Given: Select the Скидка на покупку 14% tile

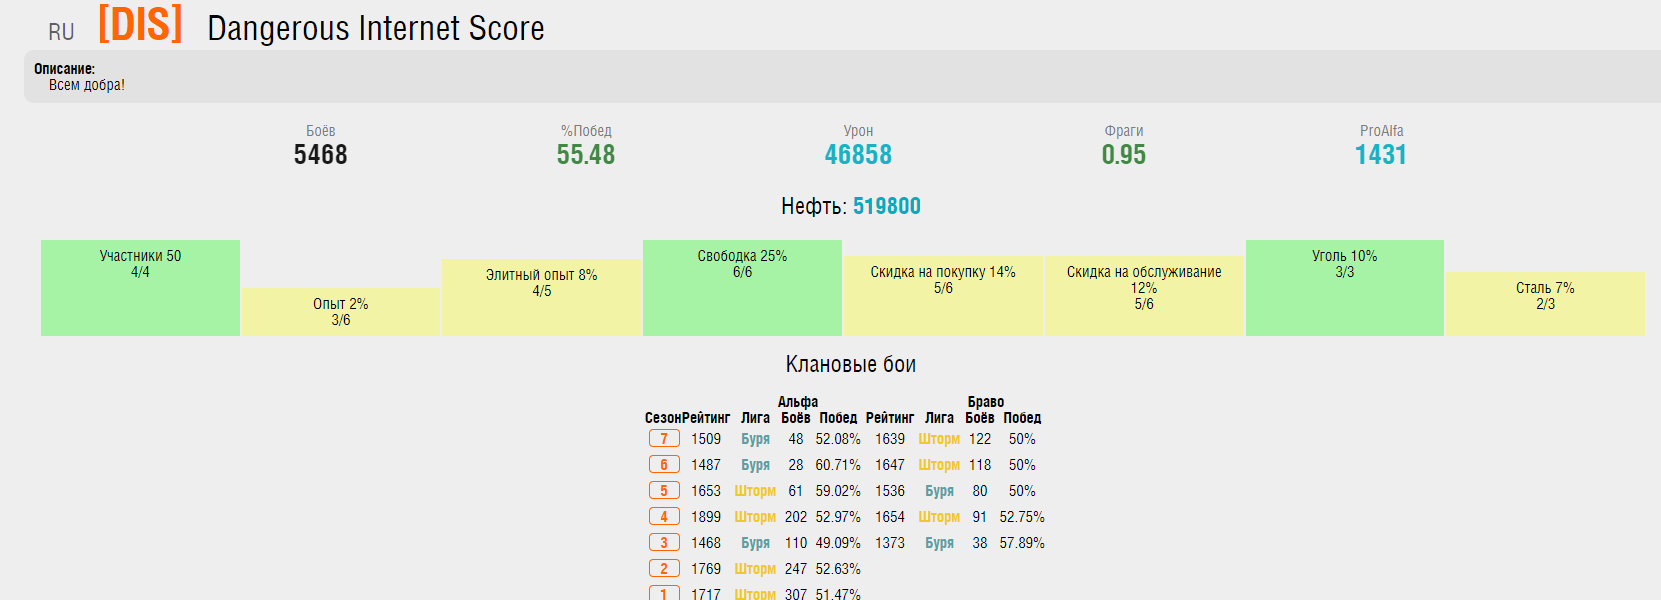Looking at the screenshot, I should [942, 295].
